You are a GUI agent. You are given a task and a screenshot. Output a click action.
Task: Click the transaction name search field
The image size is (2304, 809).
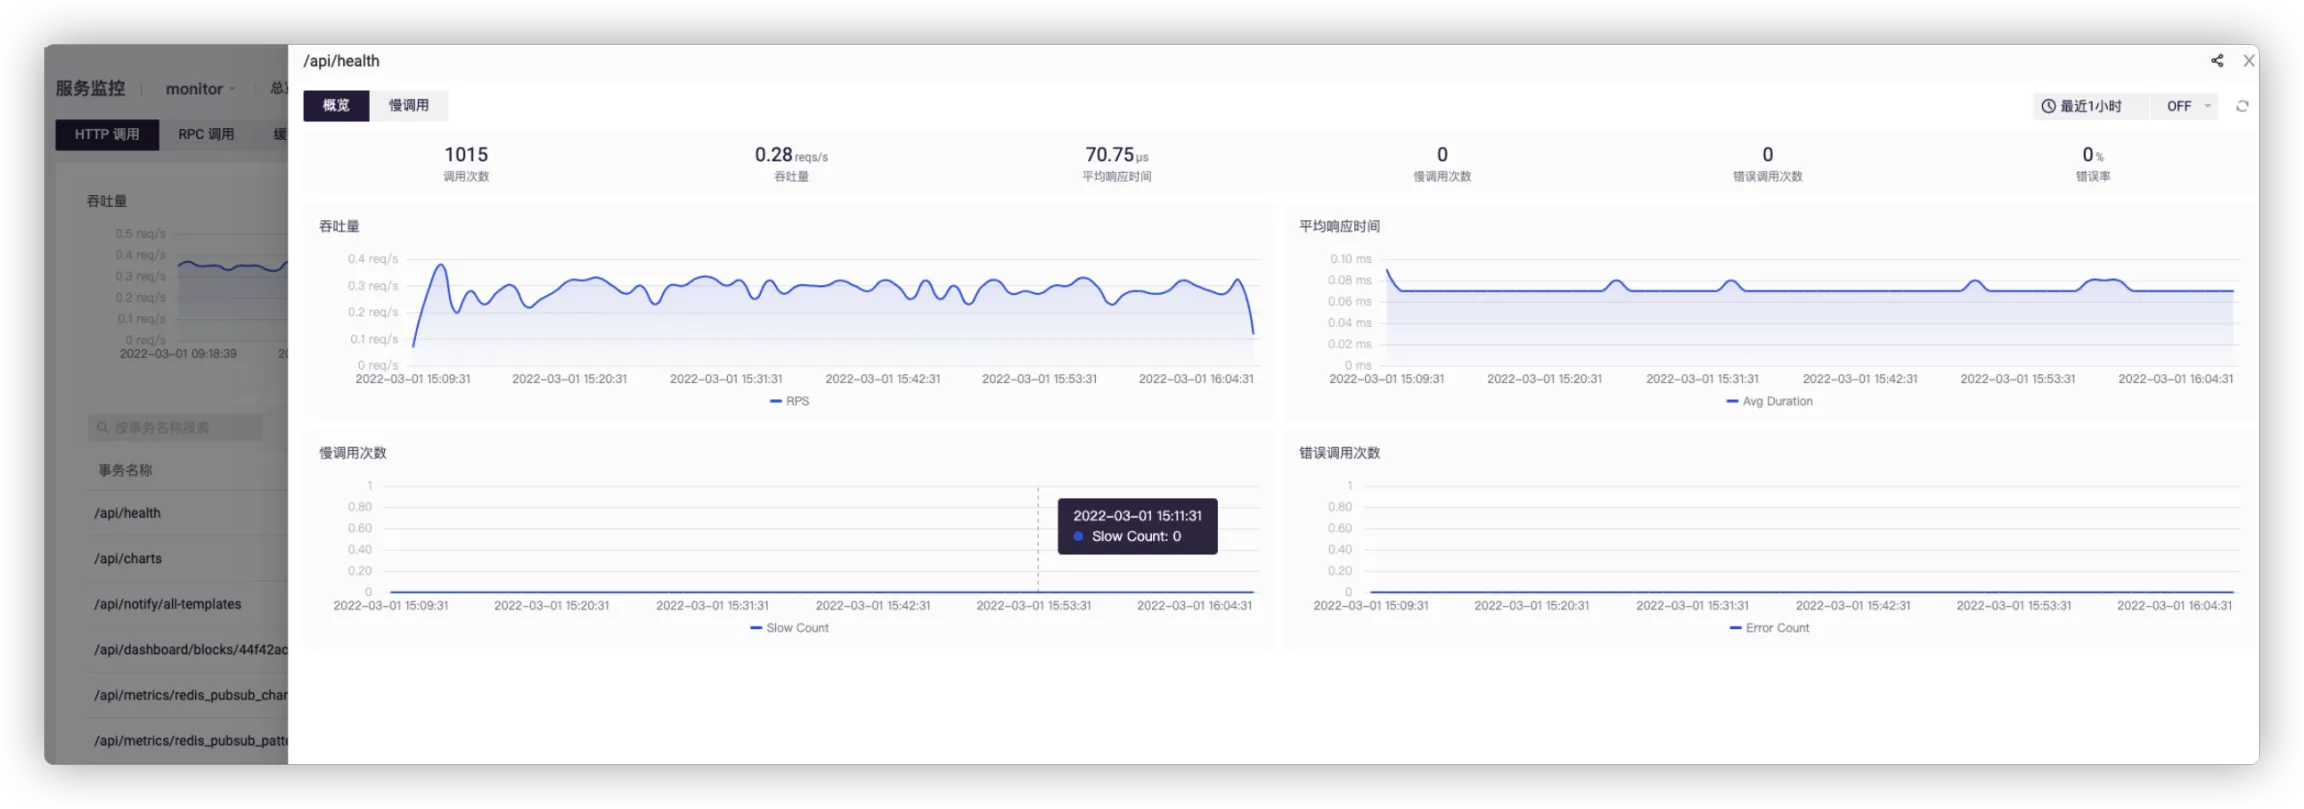pyautogui.click(x=180, y=427)
